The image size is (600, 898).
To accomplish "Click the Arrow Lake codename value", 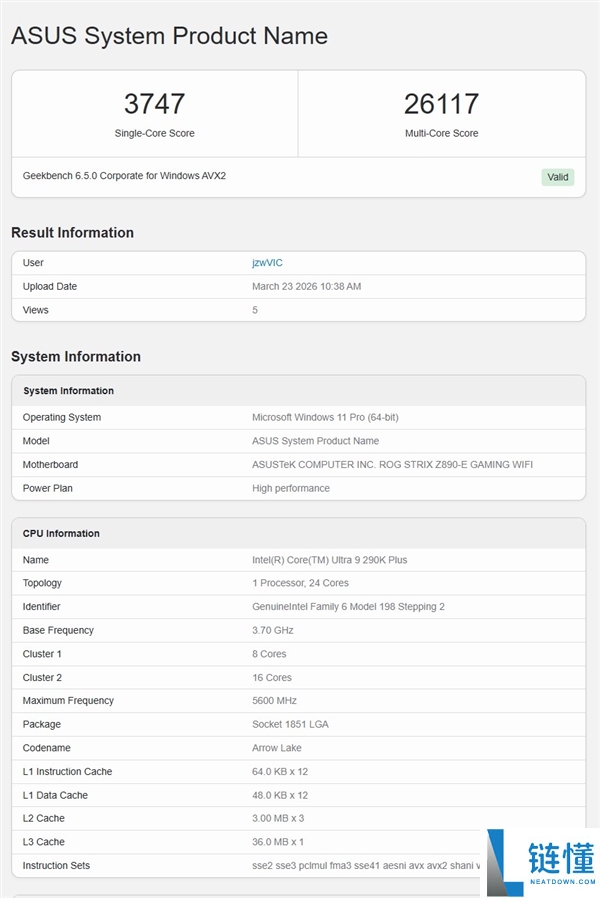I will 277,748.
